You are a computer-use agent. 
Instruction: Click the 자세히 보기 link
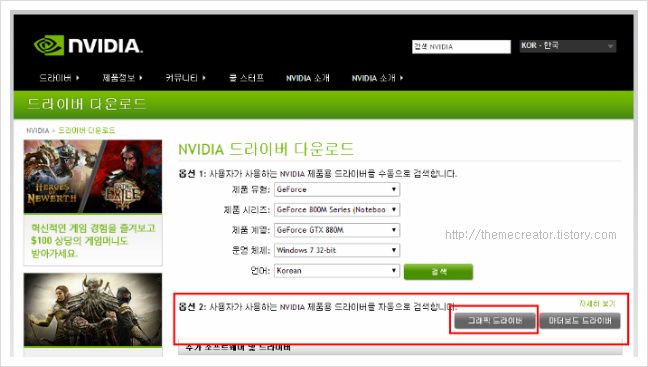[x=597, y=304]
